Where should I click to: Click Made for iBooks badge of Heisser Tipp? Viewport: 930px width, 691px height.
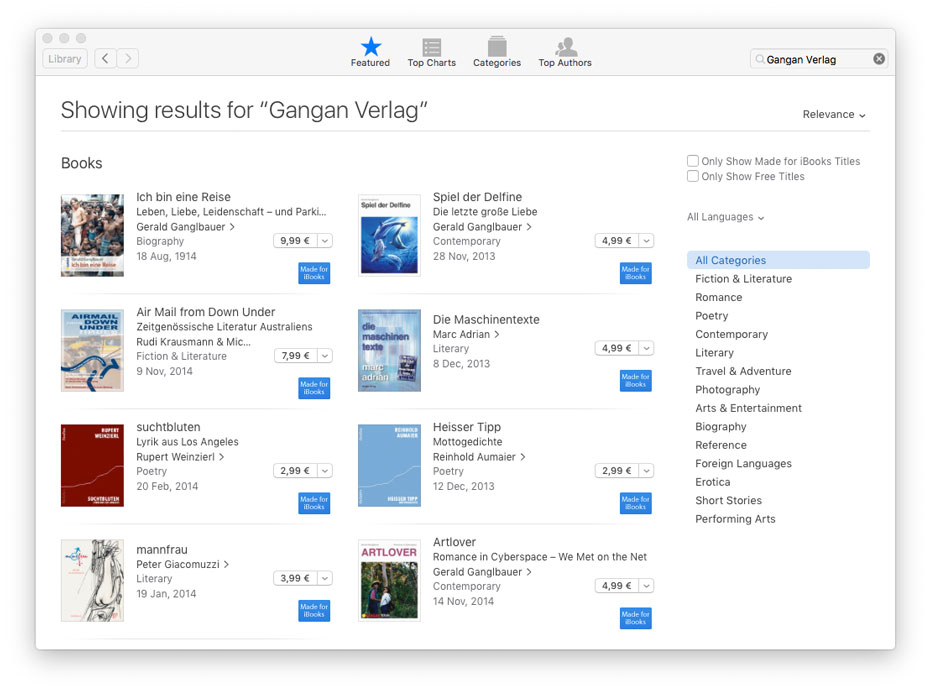(635, 503)
